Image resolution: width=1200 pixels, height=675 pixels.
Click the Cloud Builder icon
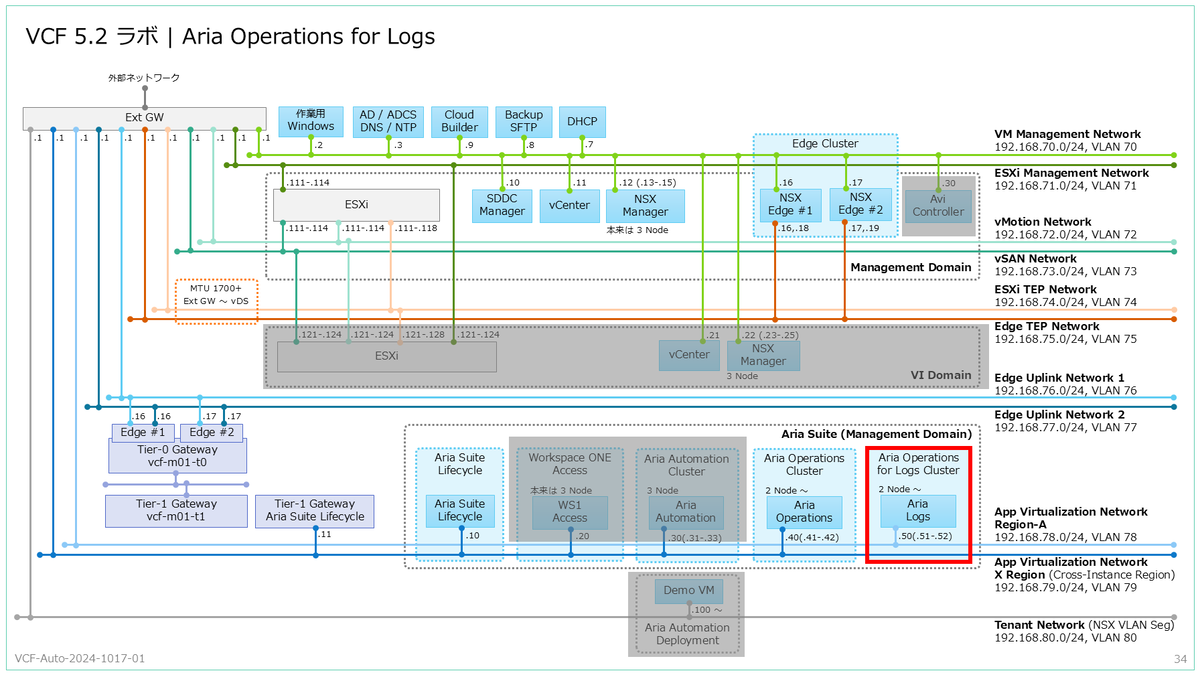[459, 121]
